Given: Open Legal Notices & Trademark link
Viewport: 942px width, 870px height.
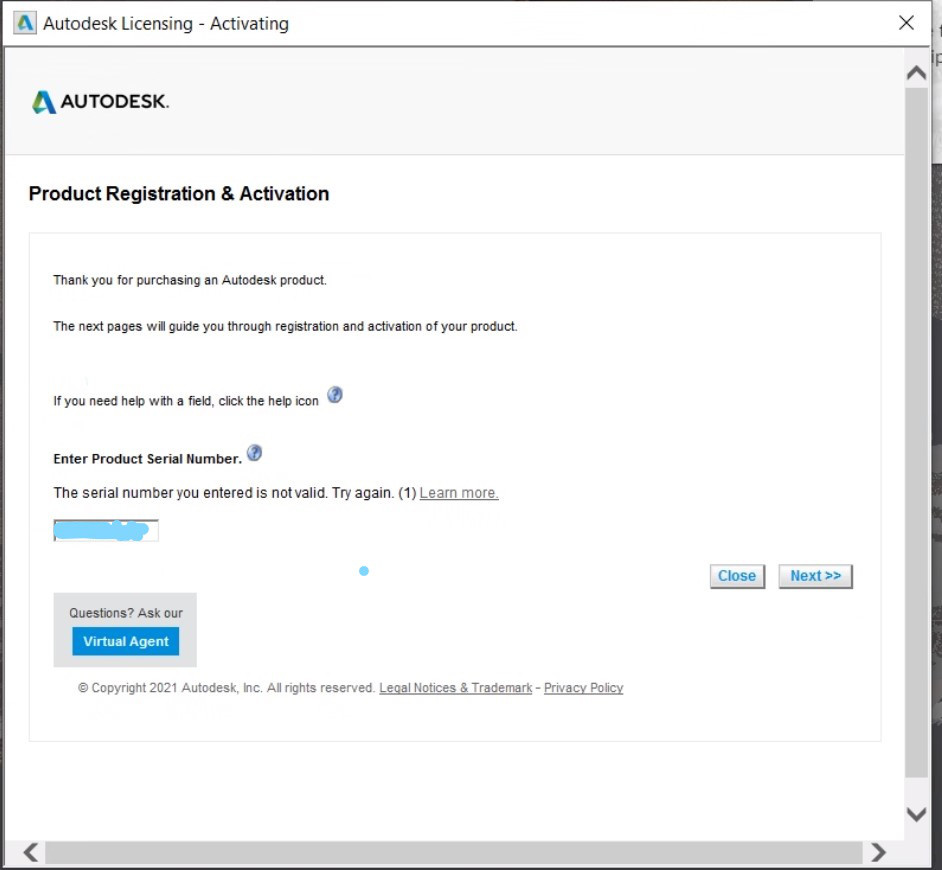Looking at the screenshot, I should [x=455, y=687].
